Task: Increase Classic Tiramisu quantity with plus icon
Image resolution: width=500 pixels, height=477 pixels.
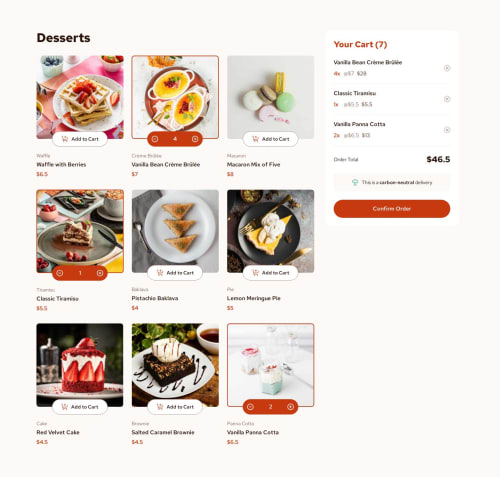Action: click(x=100, y=273)
